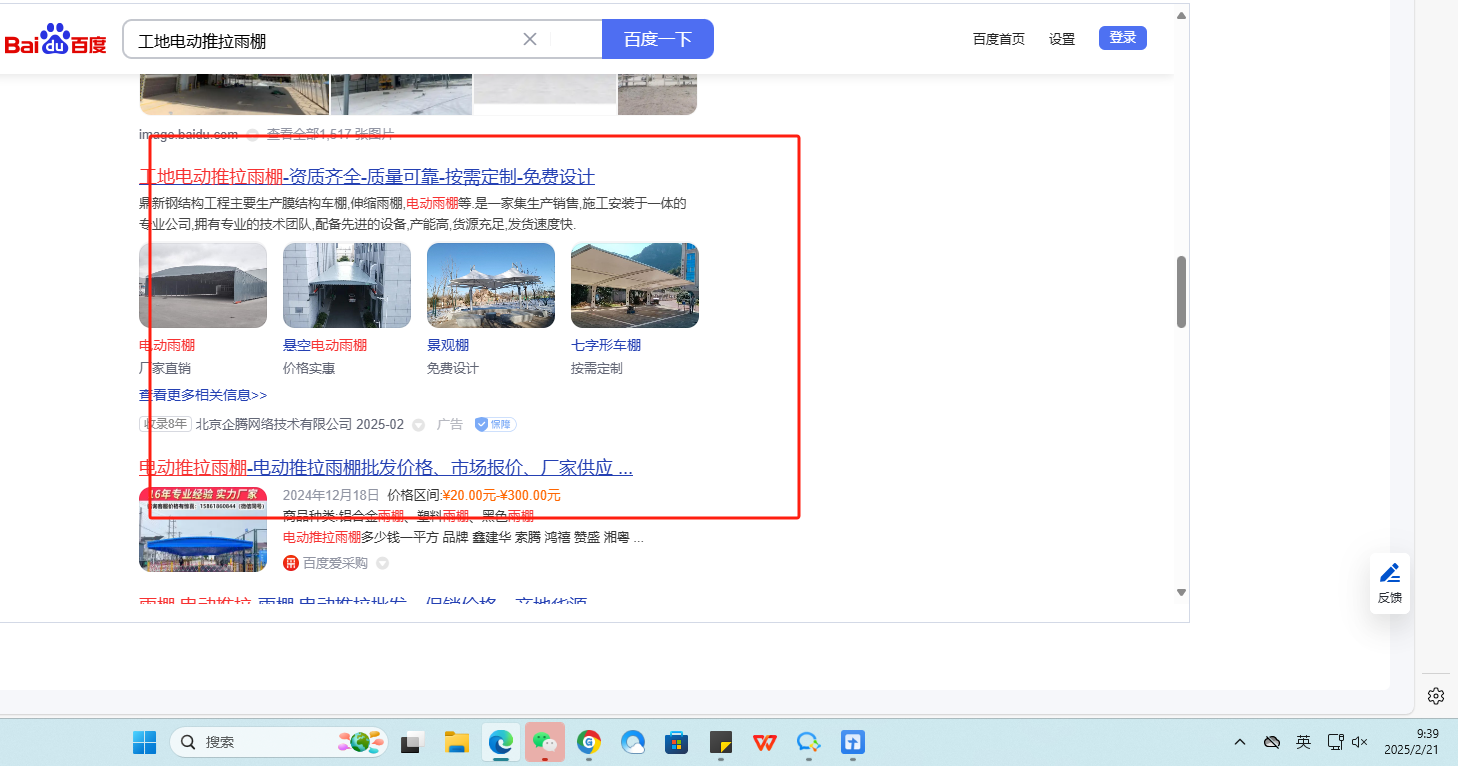Clear the search box with X icon
1458x766 pixels.
click(x=530, y=39)
